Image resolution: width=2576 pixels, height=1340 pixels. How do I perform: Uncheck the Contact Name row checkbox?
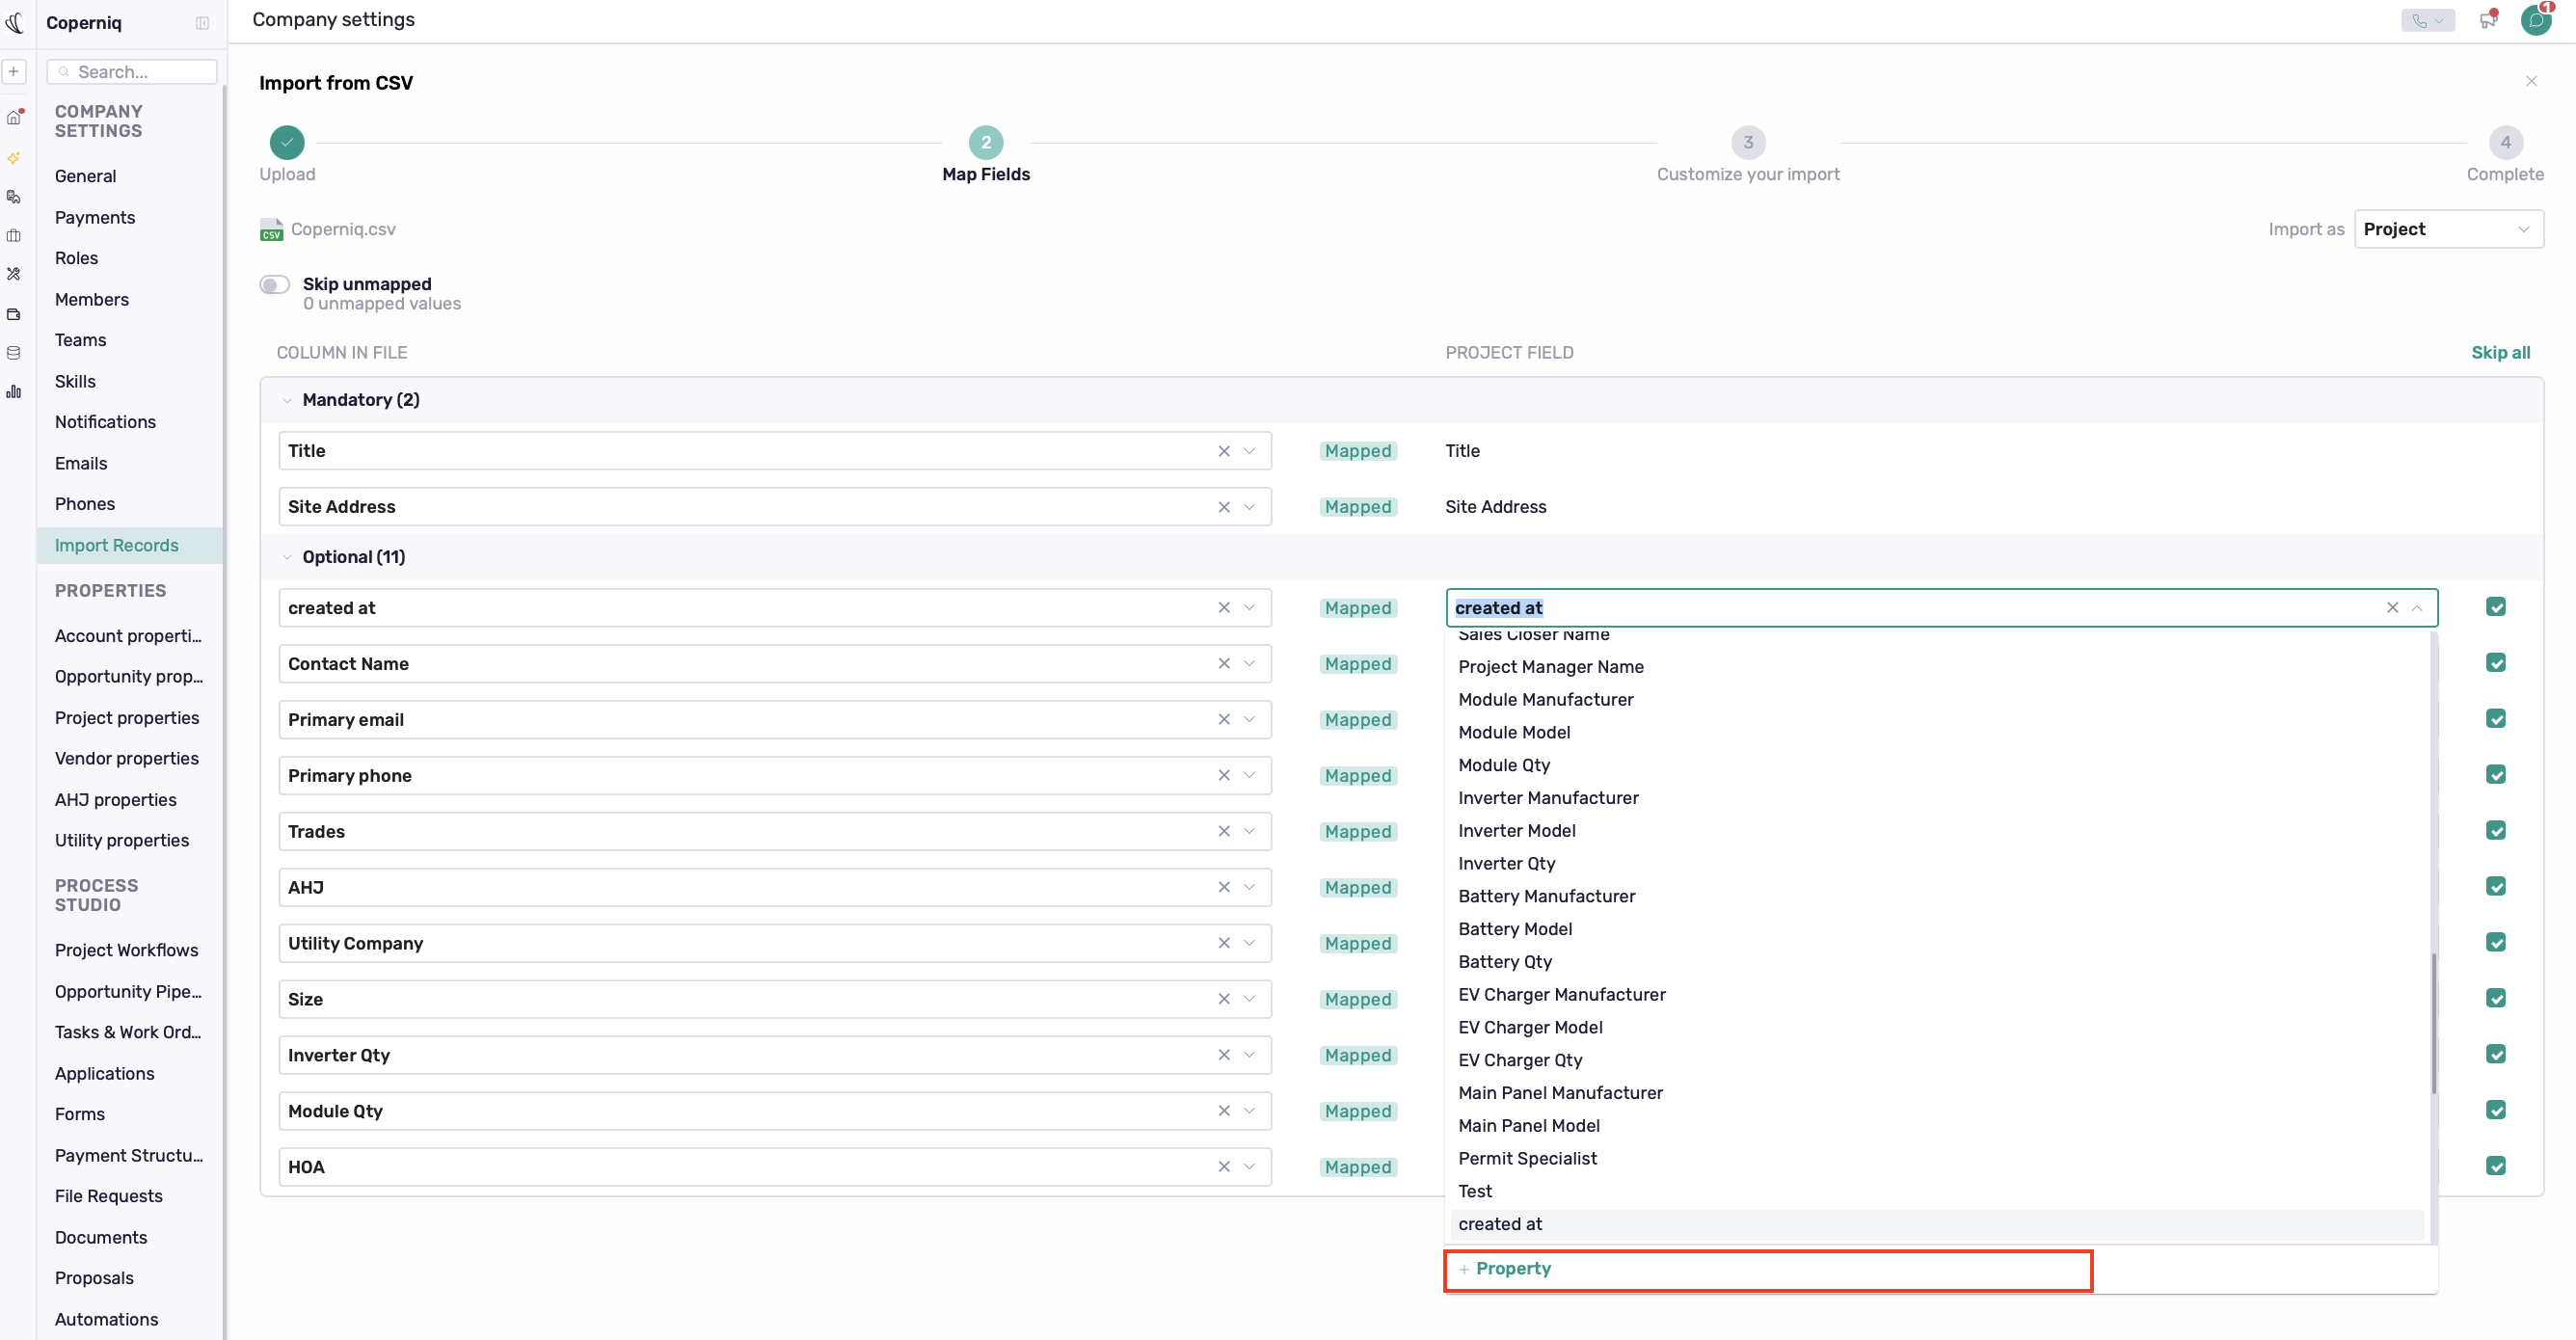[2496, 663]
